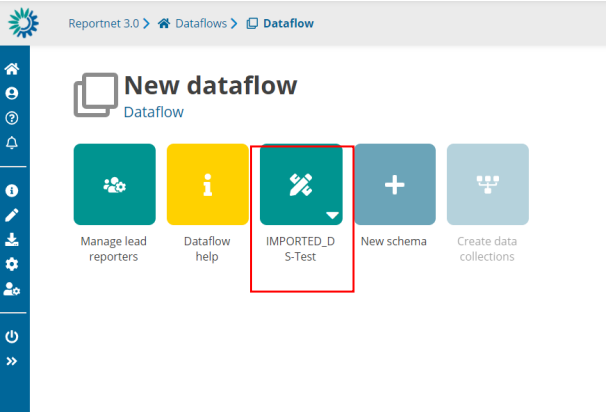The width and height of the screenshot is (608, 412).
Task: Open settings gear icon in sidebar
Action: pos(12,264)
